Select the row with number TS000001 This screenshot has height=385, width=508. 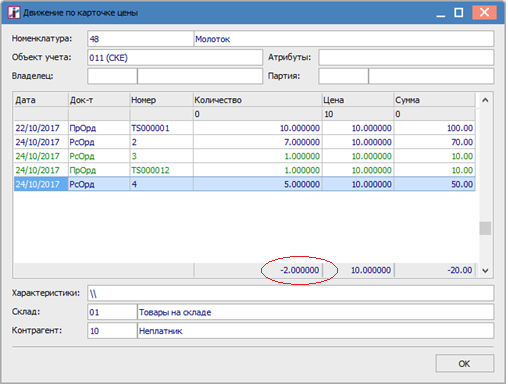tap(245, 128)
